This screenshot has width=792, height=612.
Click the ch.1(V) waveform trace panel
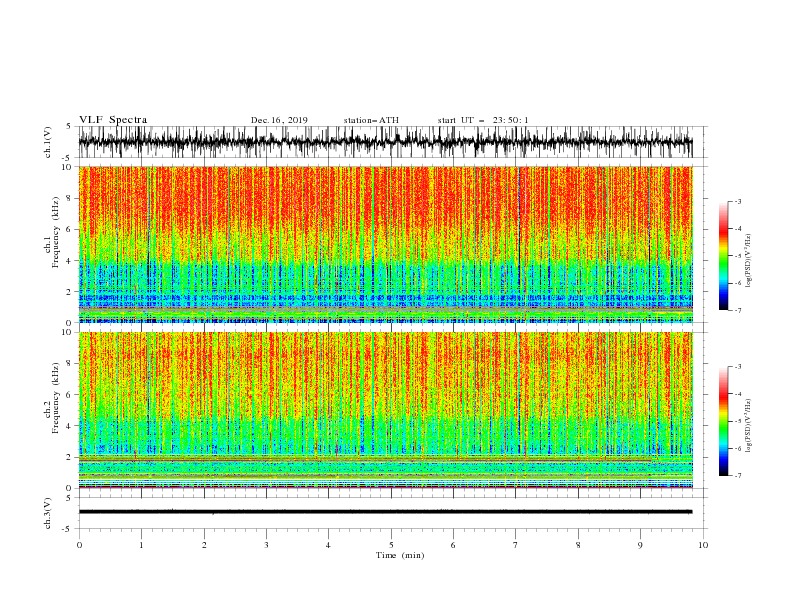coord(385,142)
